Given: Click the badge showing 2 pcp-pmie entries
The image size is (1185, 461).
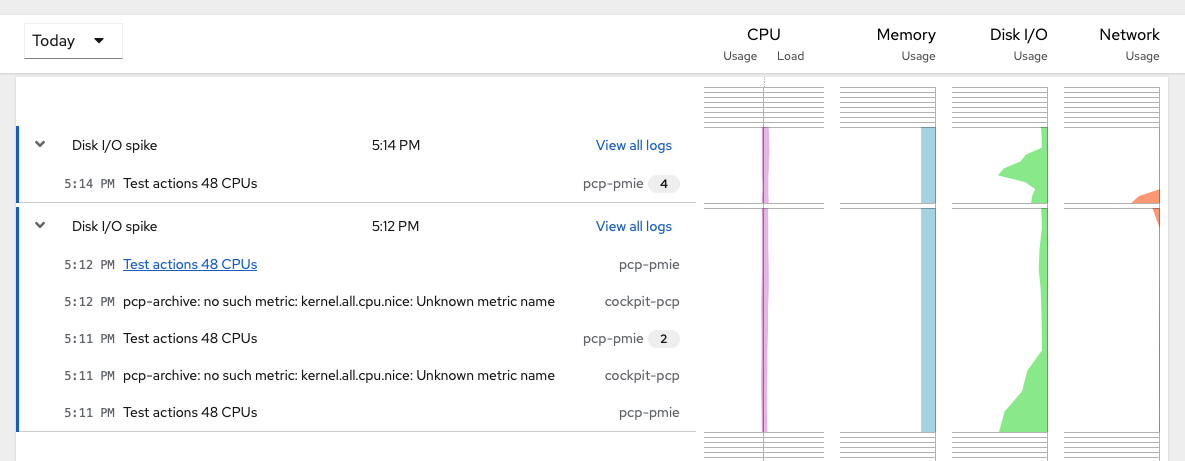Looking at the screenshot, I should tap(664, 339).
